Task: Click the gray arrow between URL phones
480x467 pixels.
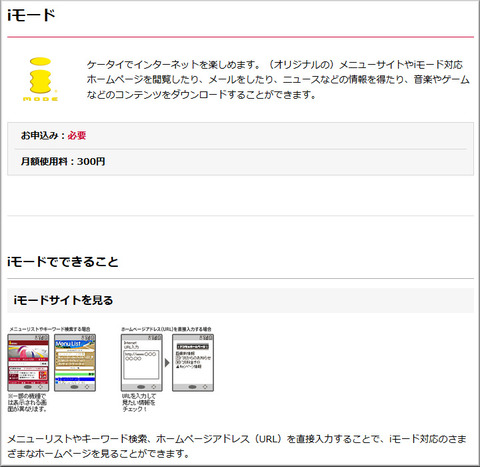Action: tap(167, 362)
